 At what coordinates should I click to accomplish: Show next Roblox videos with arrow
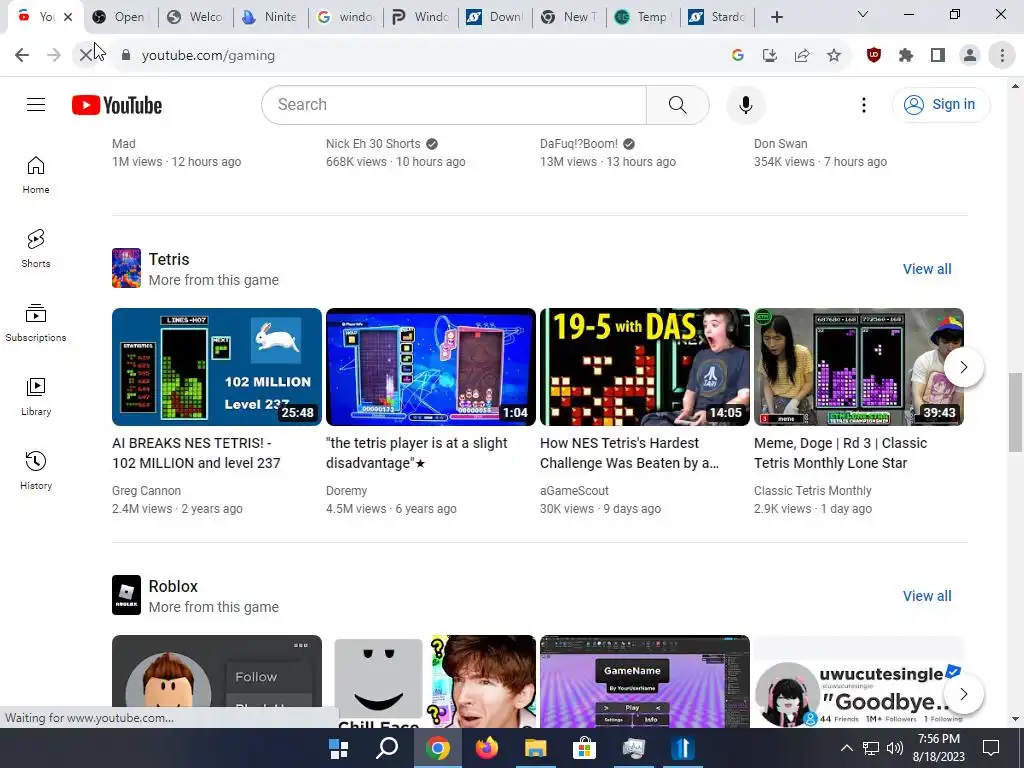[x=963, y=694]
